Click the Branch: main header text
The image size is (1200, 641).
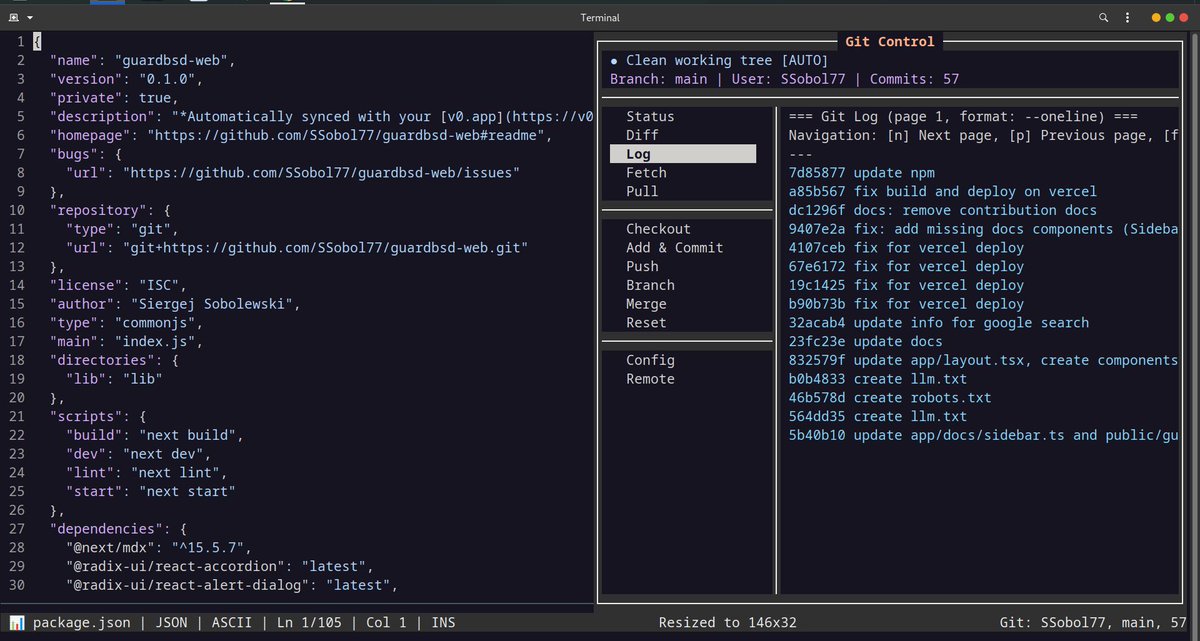click(x=658, y=79)
